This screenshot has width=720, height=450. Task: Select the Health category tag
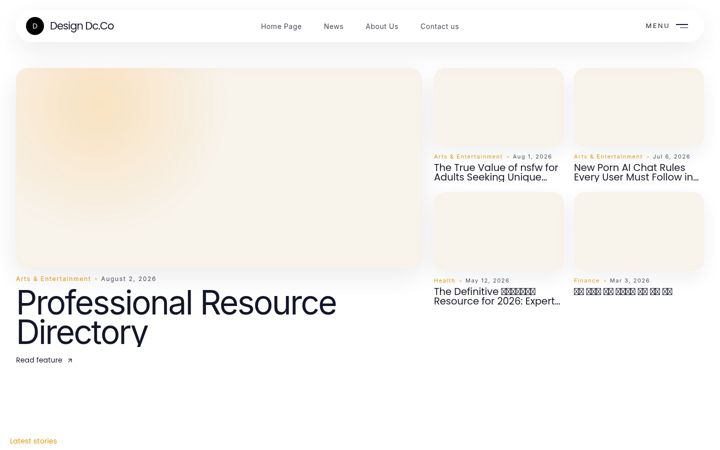(444, 281)
